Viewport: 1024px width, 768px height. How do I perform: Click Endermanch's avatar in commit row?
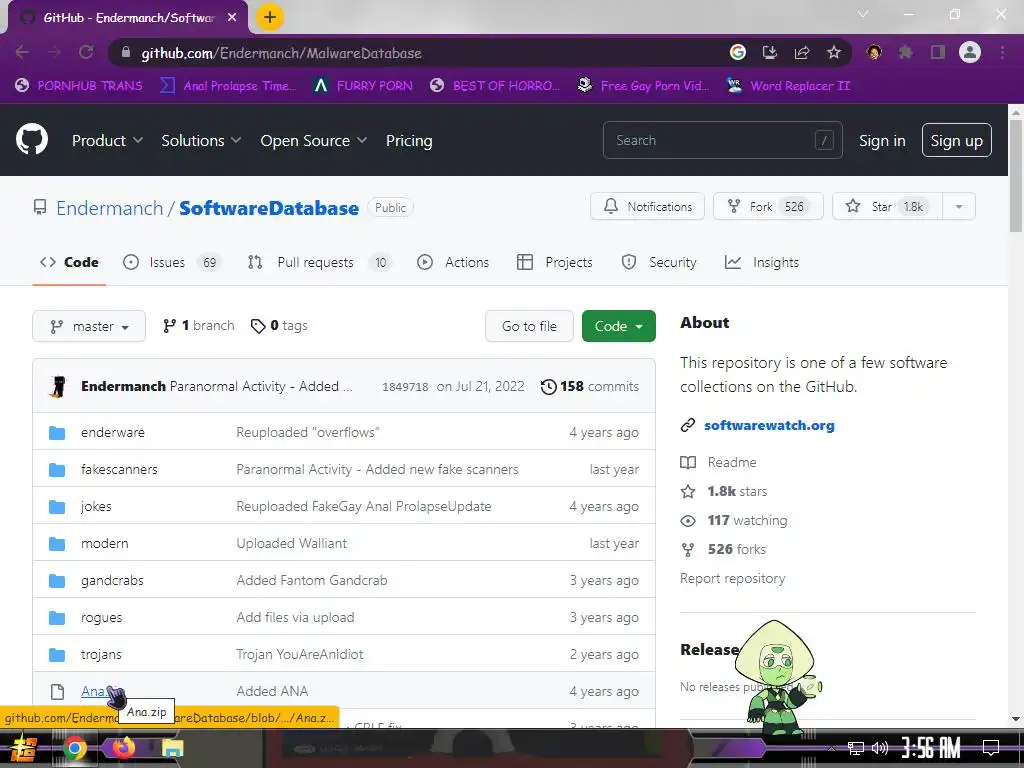58,387
